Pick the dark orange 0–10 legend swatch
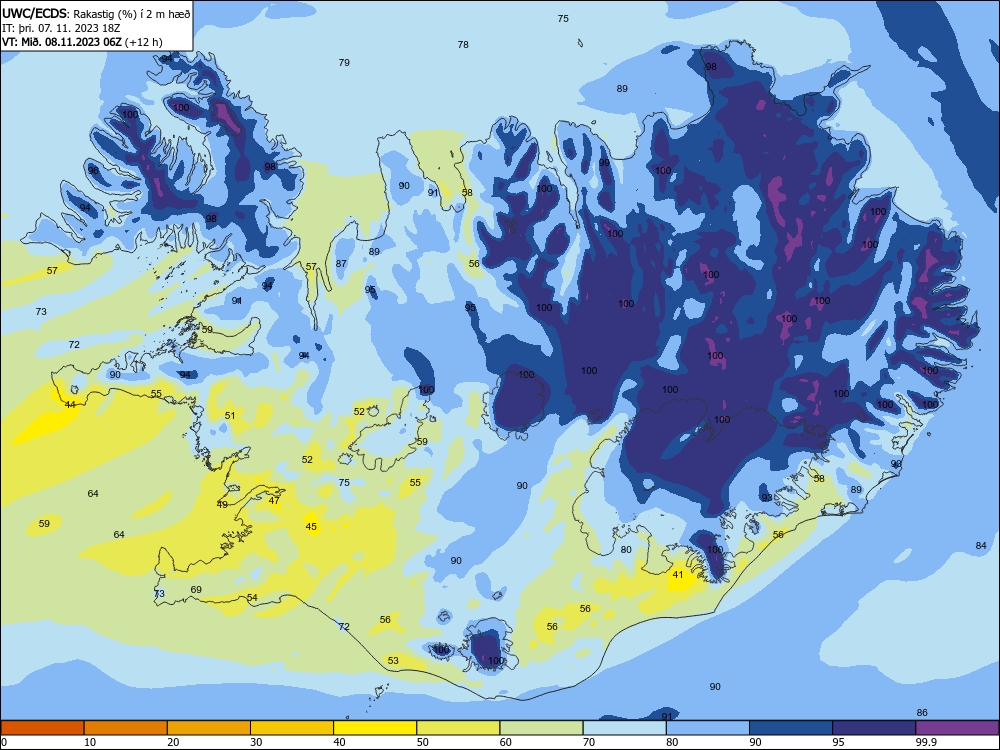 42,728
